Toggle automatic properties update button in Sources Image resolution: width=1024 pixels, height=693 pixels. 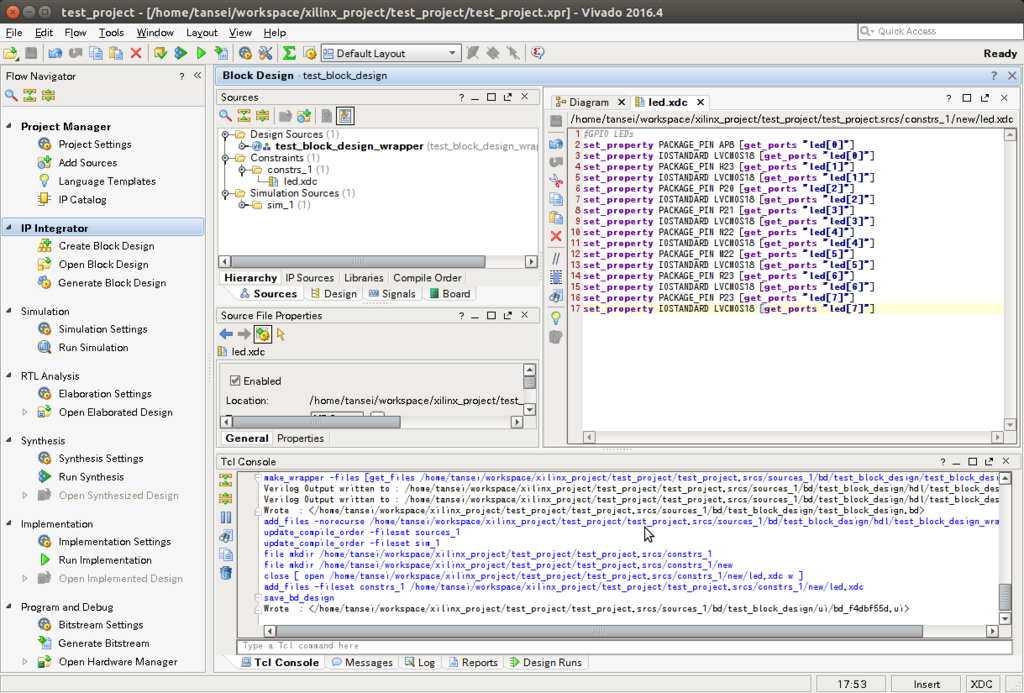[345, 116]
